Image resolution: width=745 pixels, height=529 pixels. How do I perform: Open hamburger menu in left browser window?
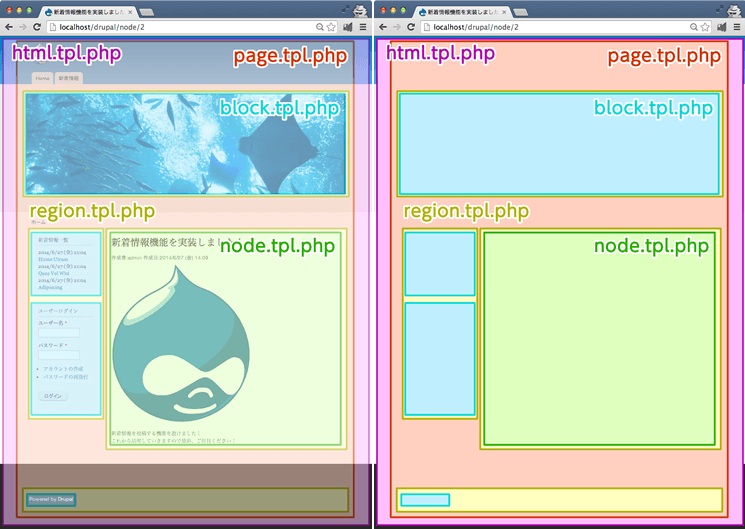pos(363,27)
